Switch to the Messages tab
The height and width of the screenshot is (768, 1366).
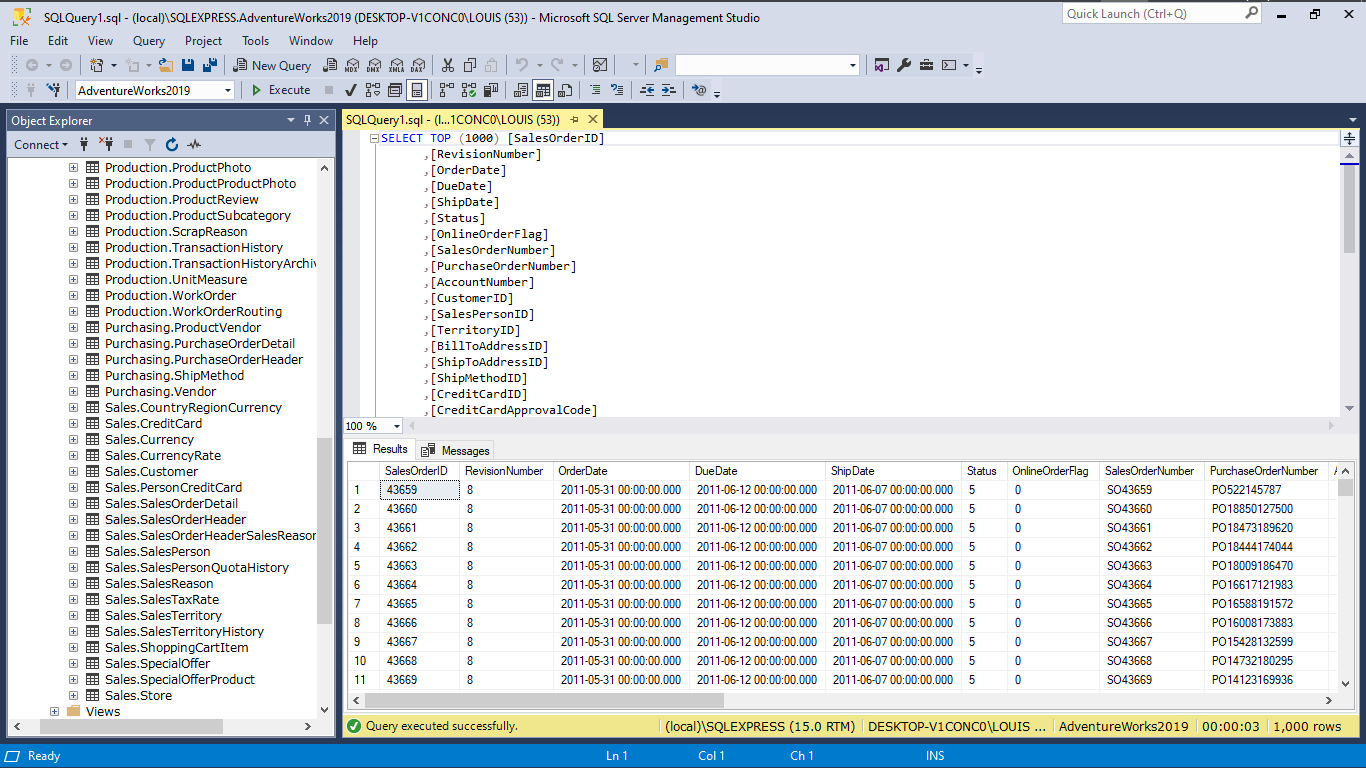pyautogui.click(x=455, y=450)
